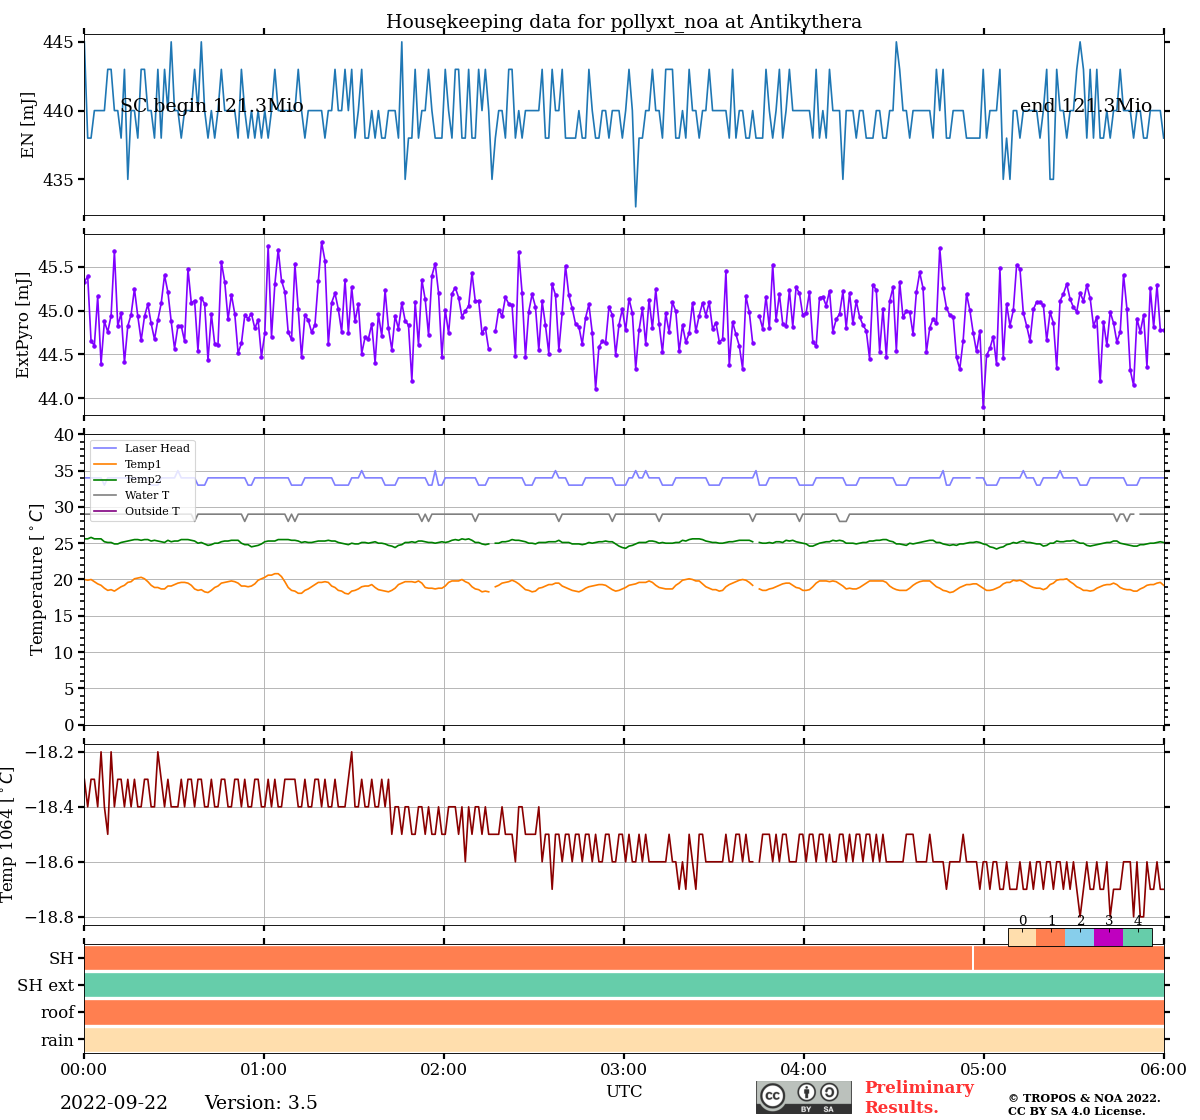This screenshot has height=1120, width=1200.
Task: Click the Temperature [°C] axis label
Action: coord(38,579)
